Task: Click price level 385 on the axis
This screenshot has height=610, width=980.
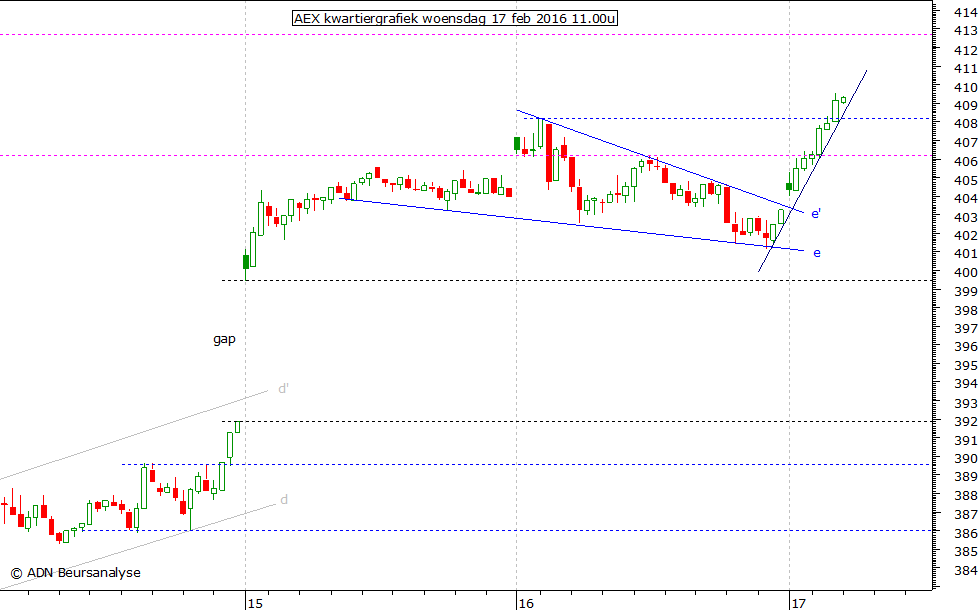Action: click(x=966, y=551)
